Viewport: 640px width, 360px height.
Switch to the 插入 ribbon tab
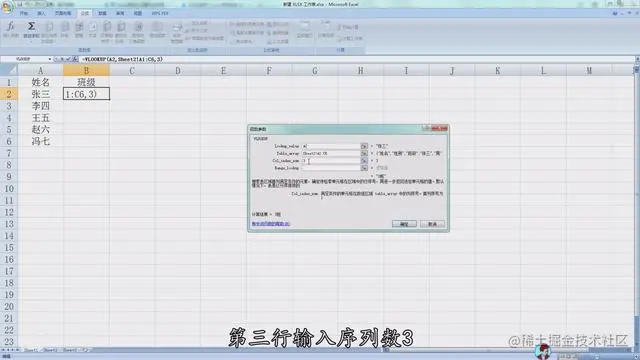click(41, 13)
